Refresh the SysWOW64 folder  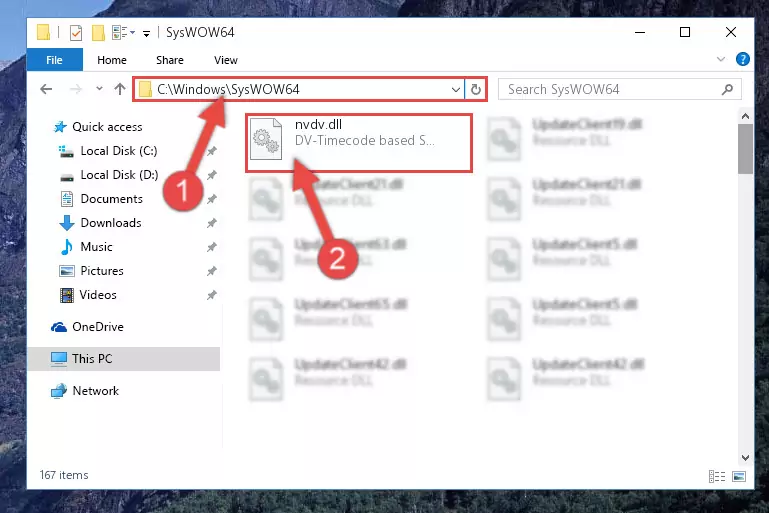click(476, 89)
